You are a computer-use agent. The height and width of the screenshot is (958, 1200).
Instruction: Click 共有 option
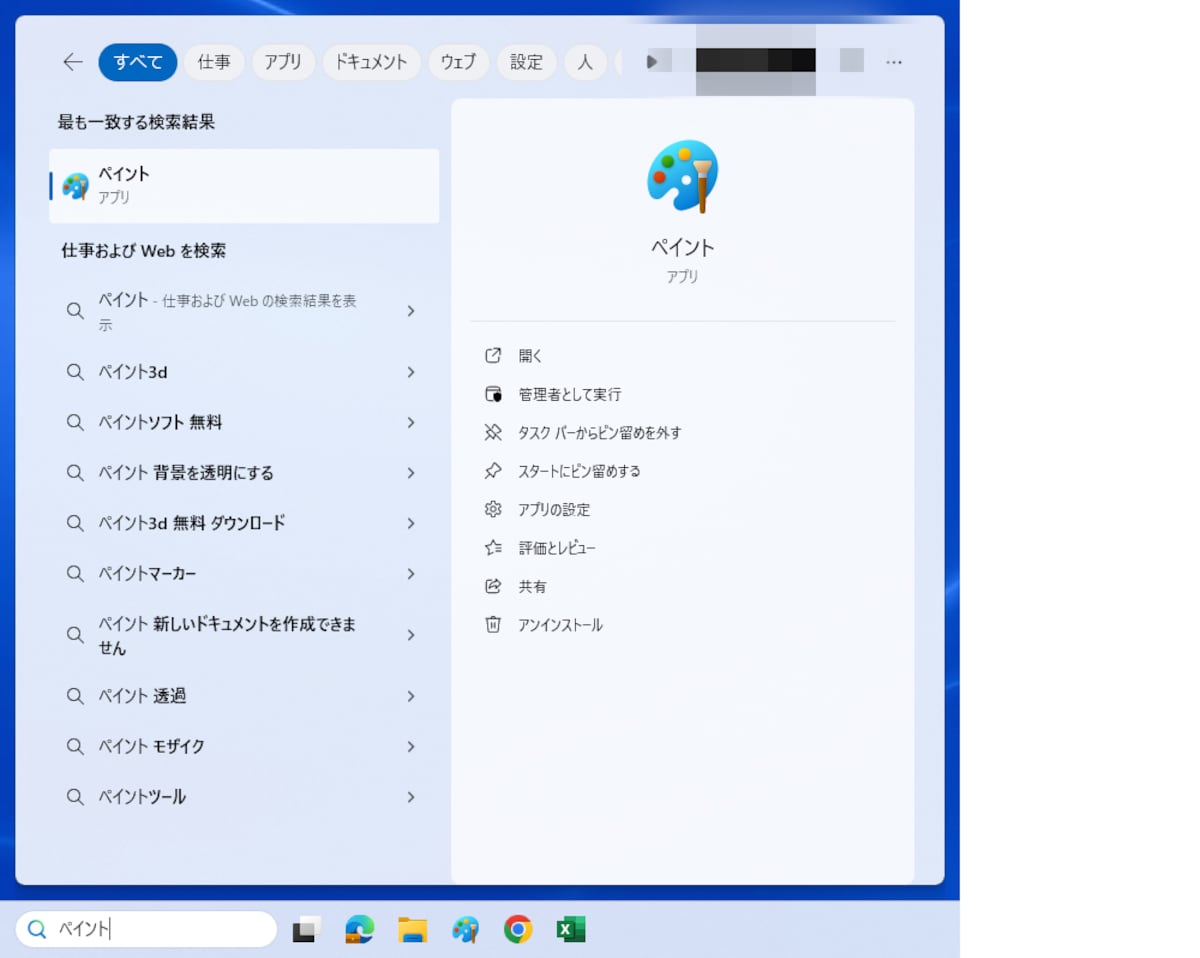[532, 587]
